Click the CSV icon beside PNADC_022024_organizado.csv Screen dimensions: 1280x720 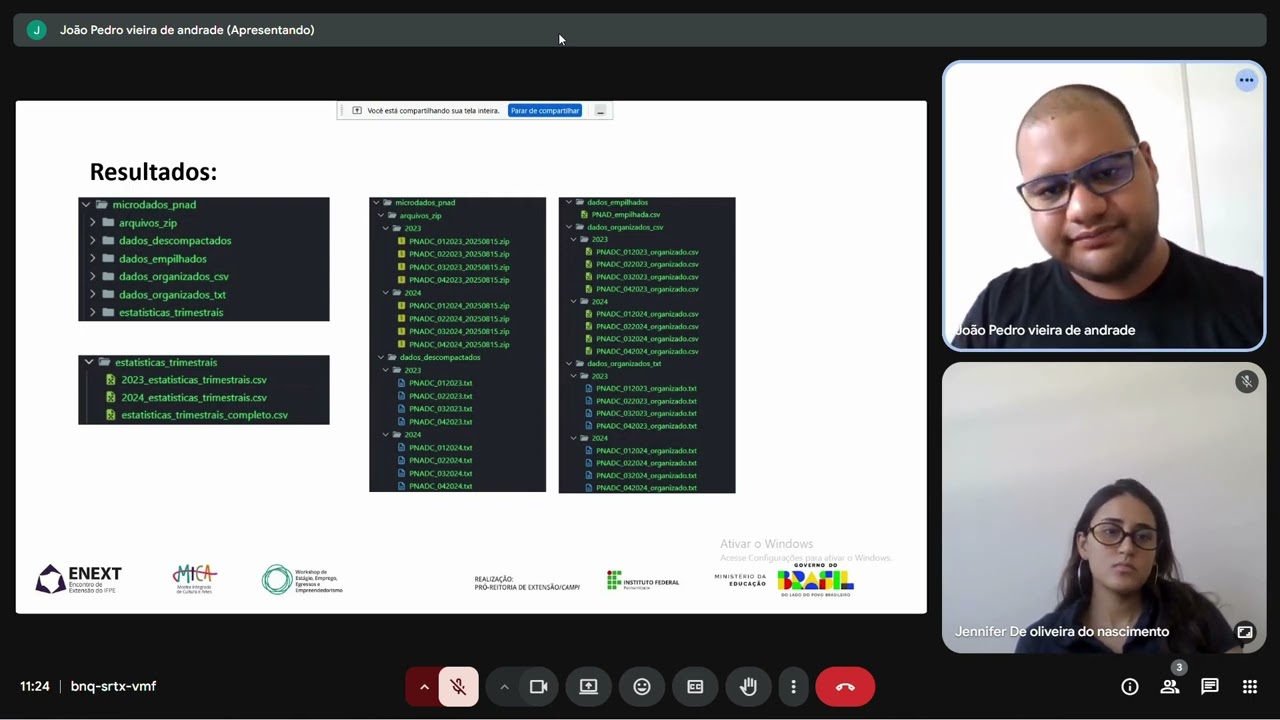click(589, 327)
